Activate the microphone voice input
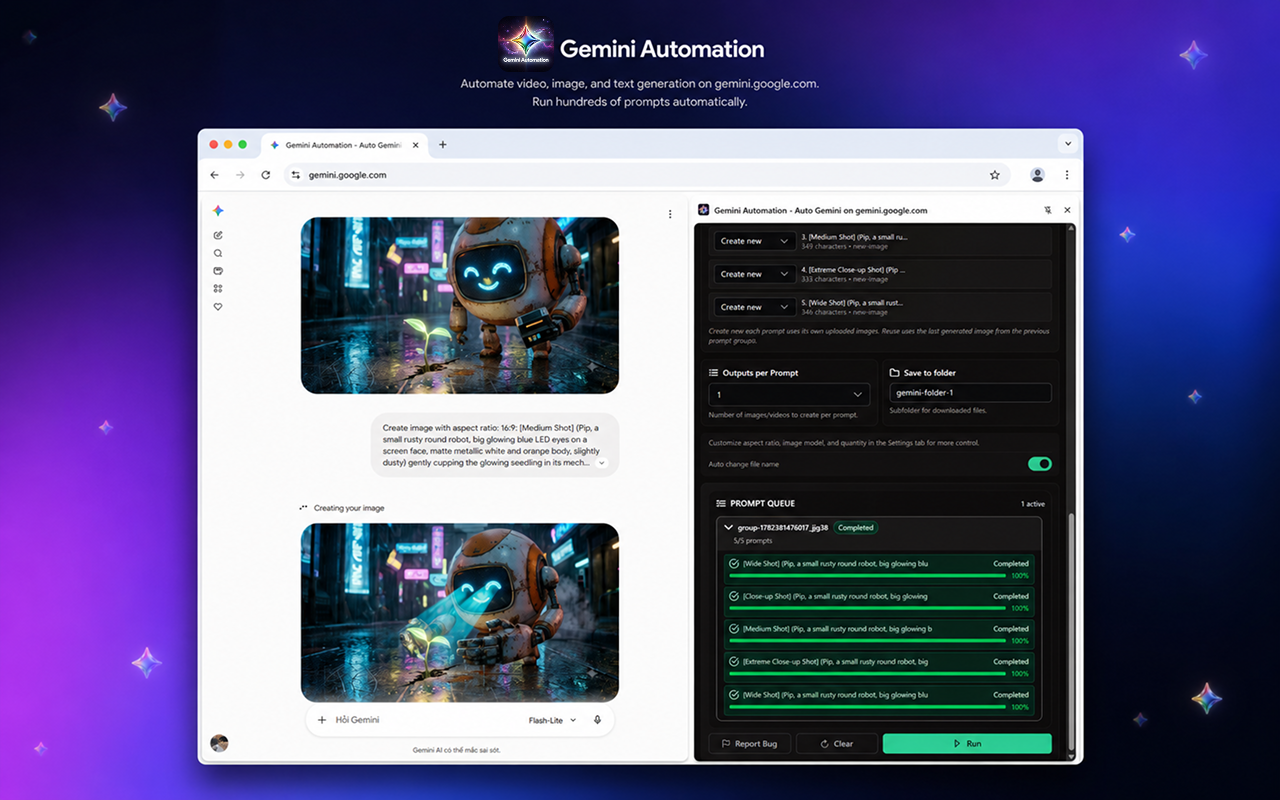 (597, 720)
